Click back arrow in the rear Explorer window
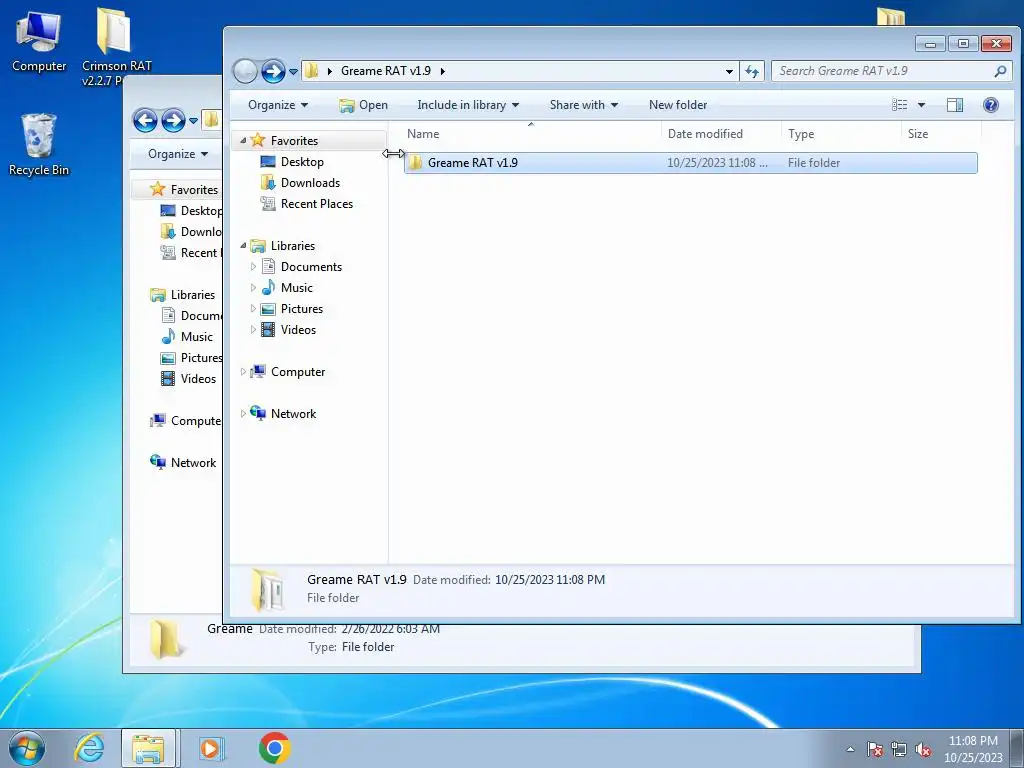This screenshot has width=1024, height=768. (x=145, y=120)
